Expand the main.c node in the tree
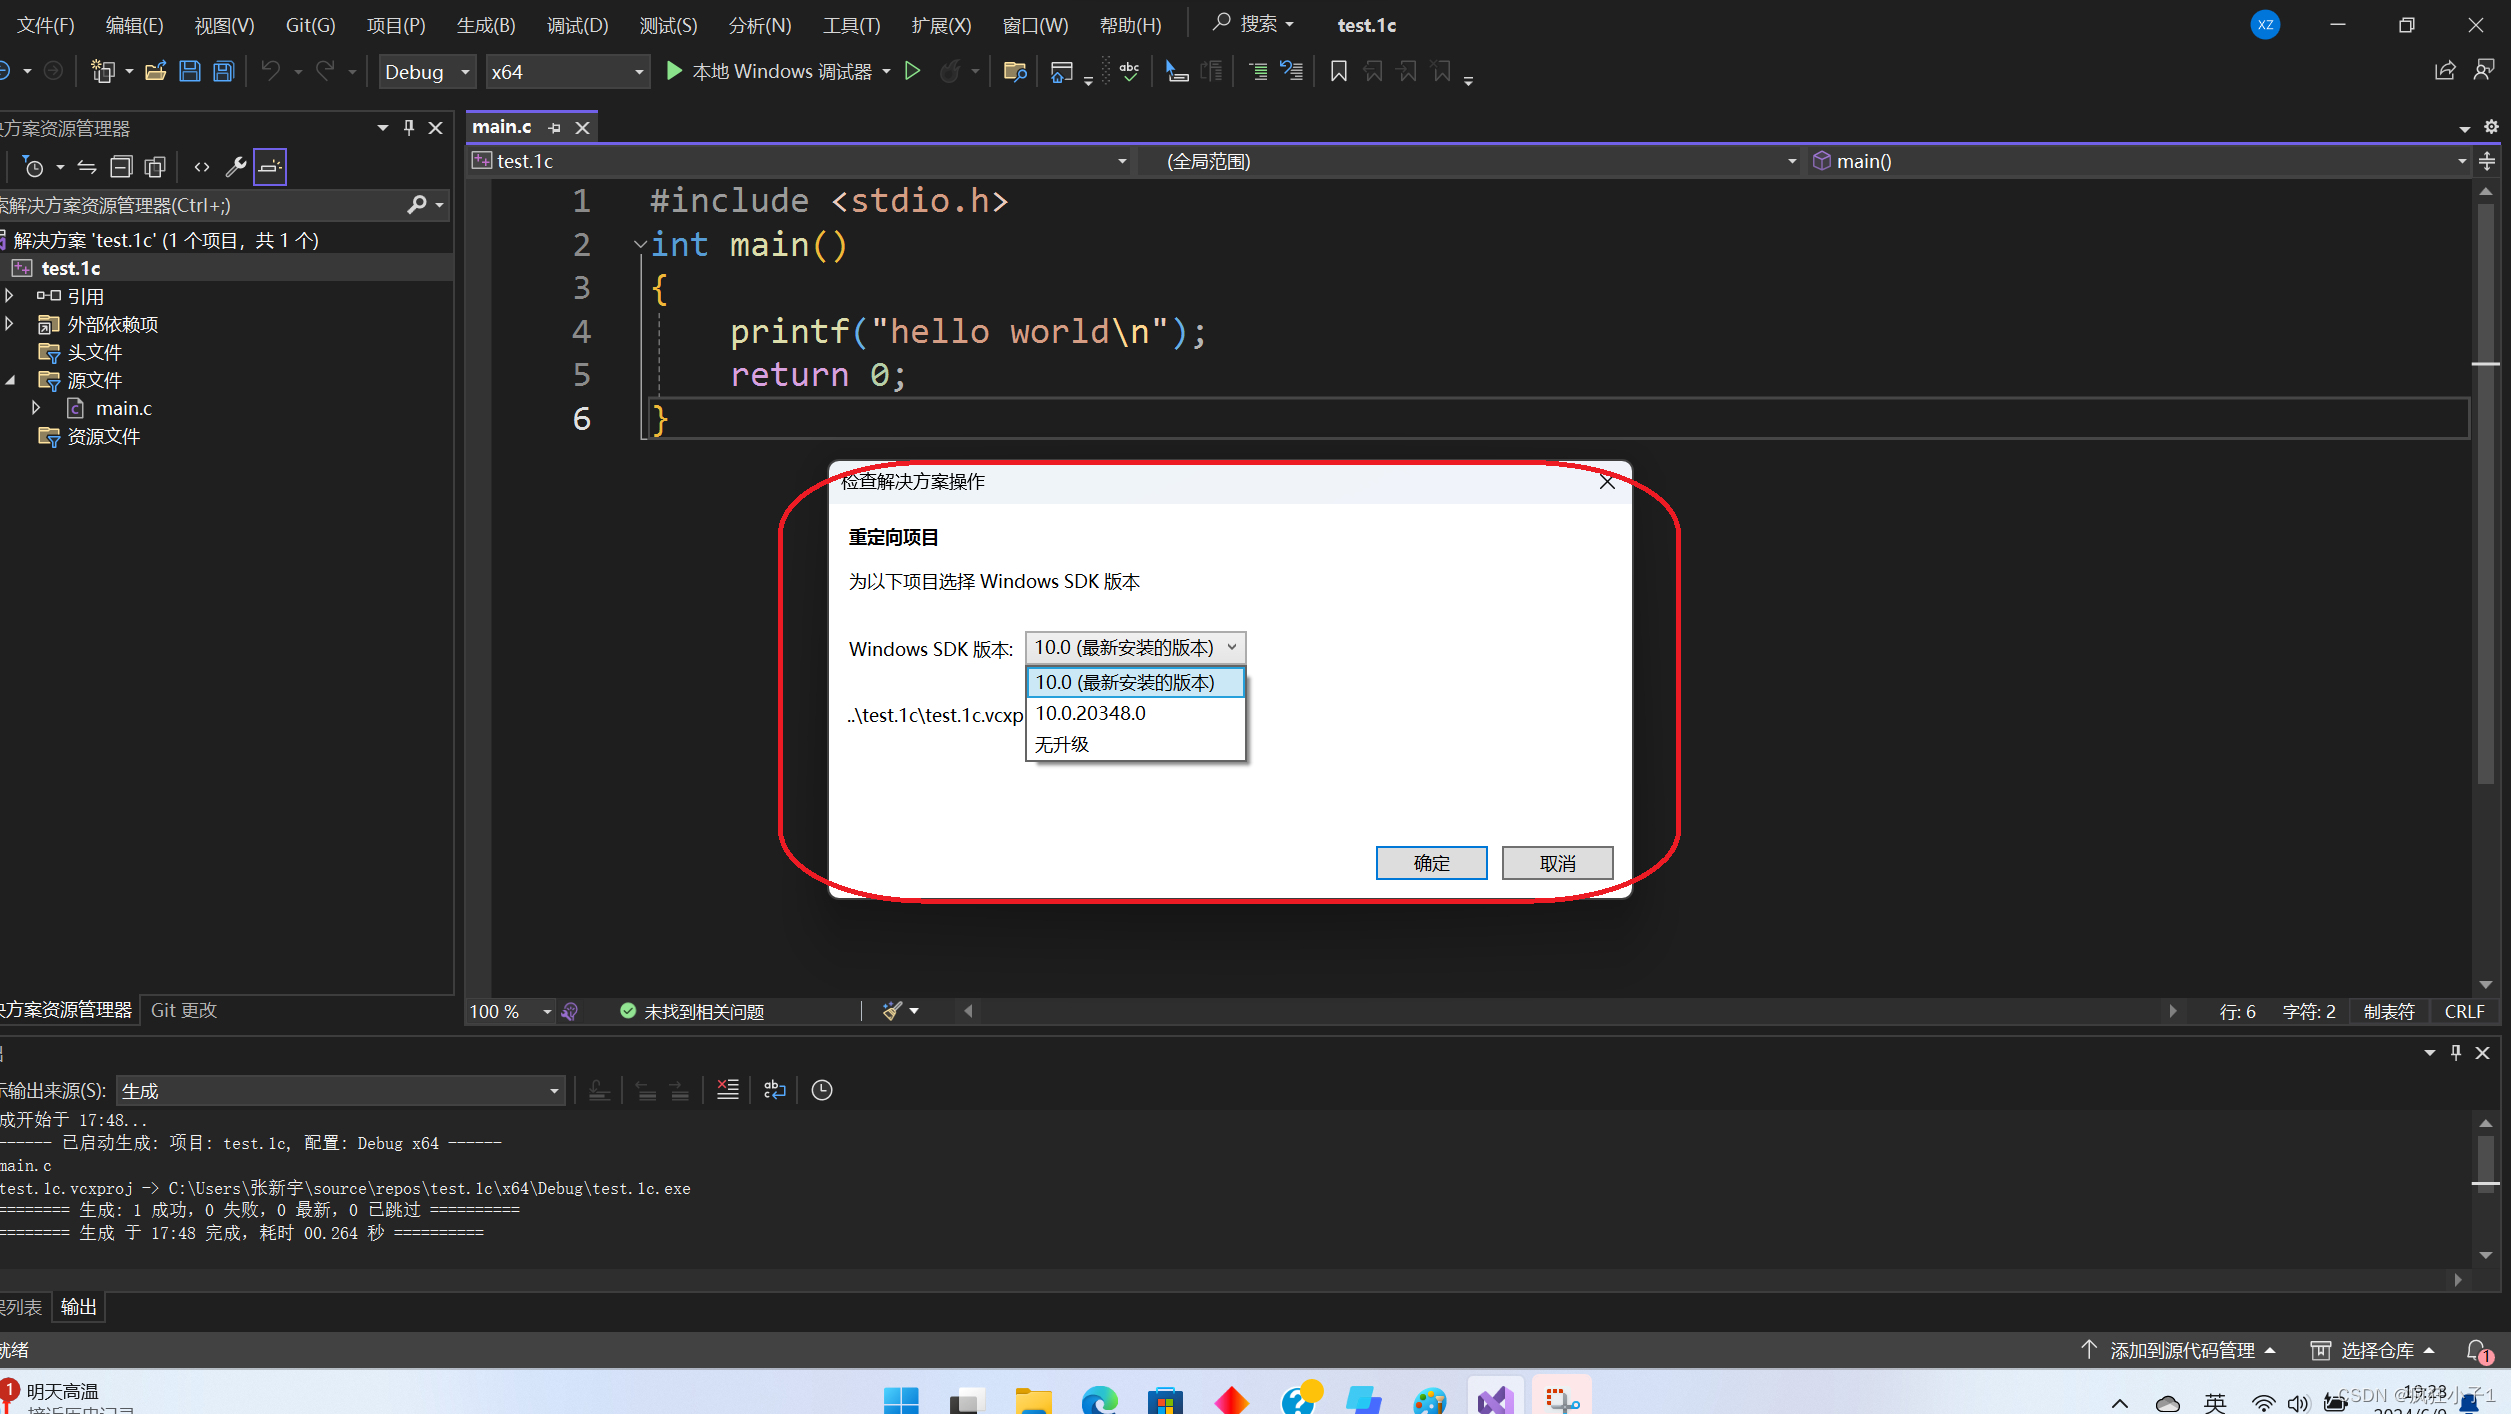Viewport: 2511px width, 1414px height. tap(36, 408)
